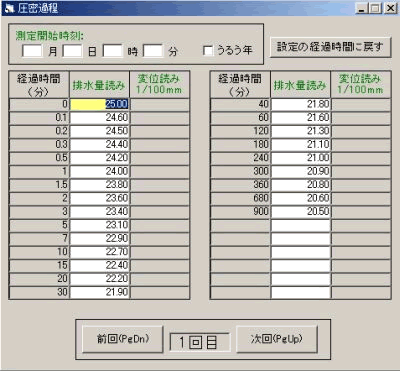Select the 24.60 drainage reading cell
400x371 pixels.
[x=99, y=118]
